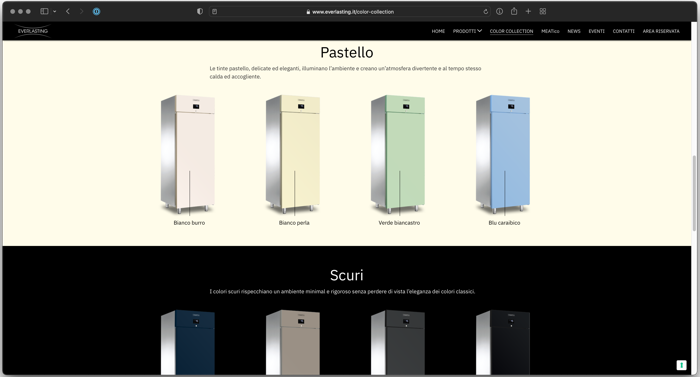Screen dimensions: 700x377
Task: Select the Bianco burro refrigerator image
Action: click(188, 154)
